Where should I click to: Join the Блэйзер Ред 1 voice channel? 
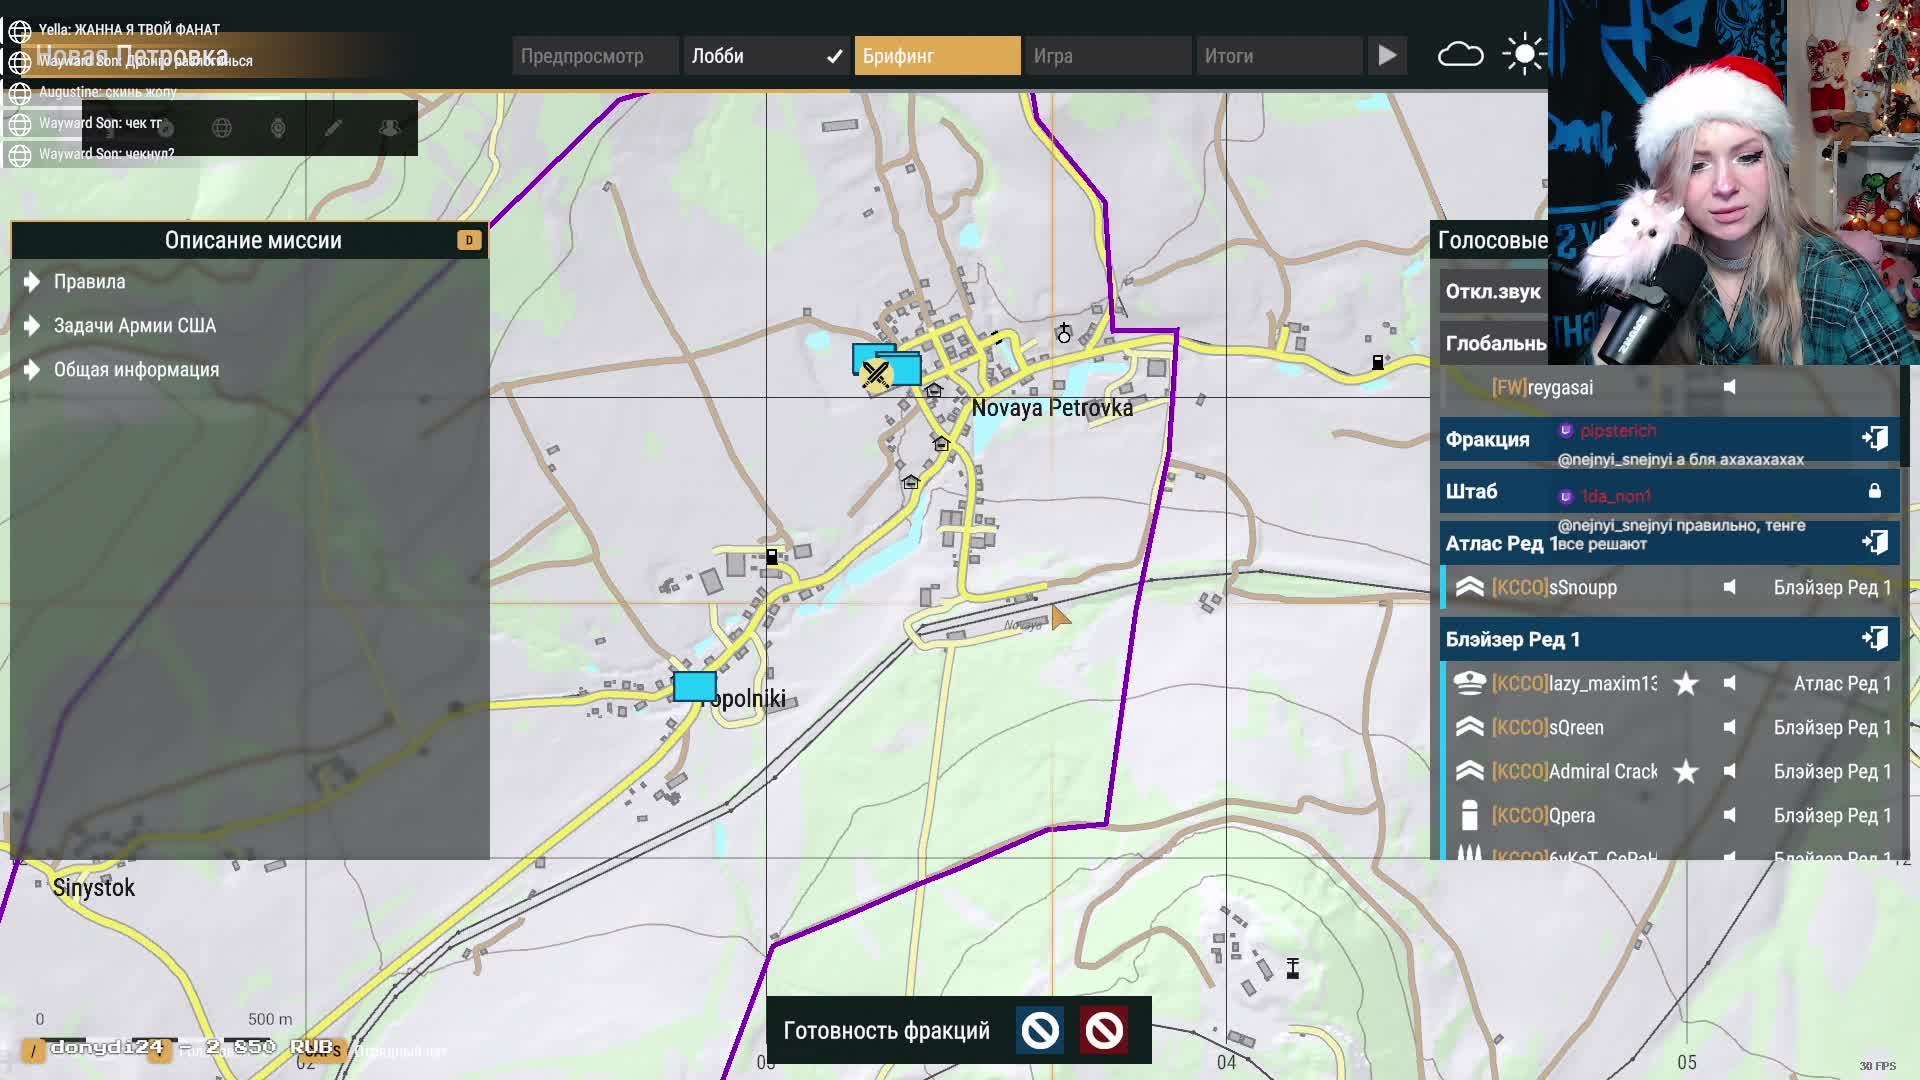pyautogui.click(x=1874, y=639)
